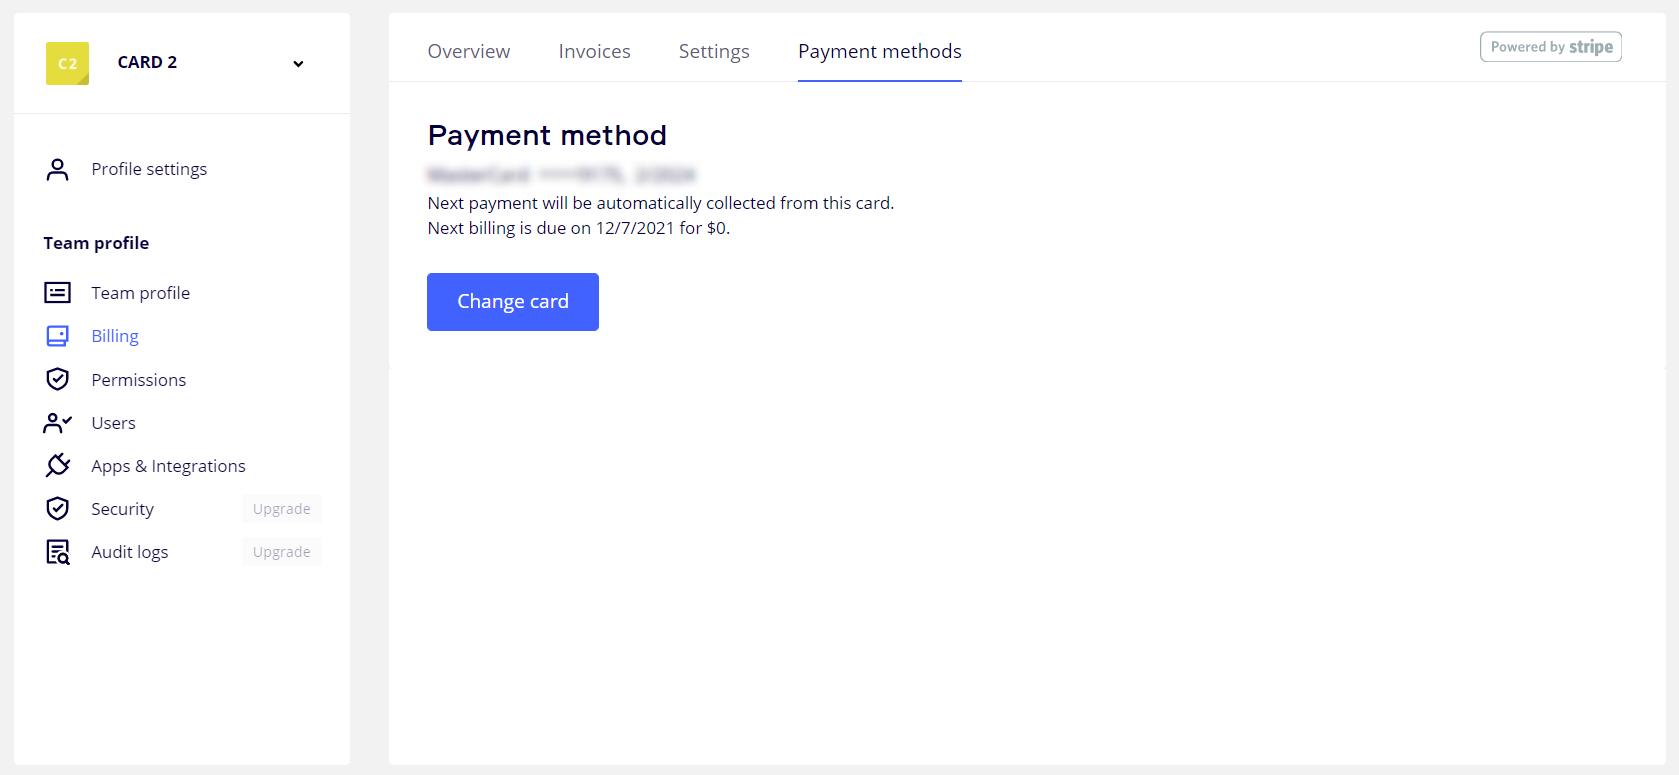Go to the Settings tab
The image size is (1679, 775).
[x=714, y=51]
